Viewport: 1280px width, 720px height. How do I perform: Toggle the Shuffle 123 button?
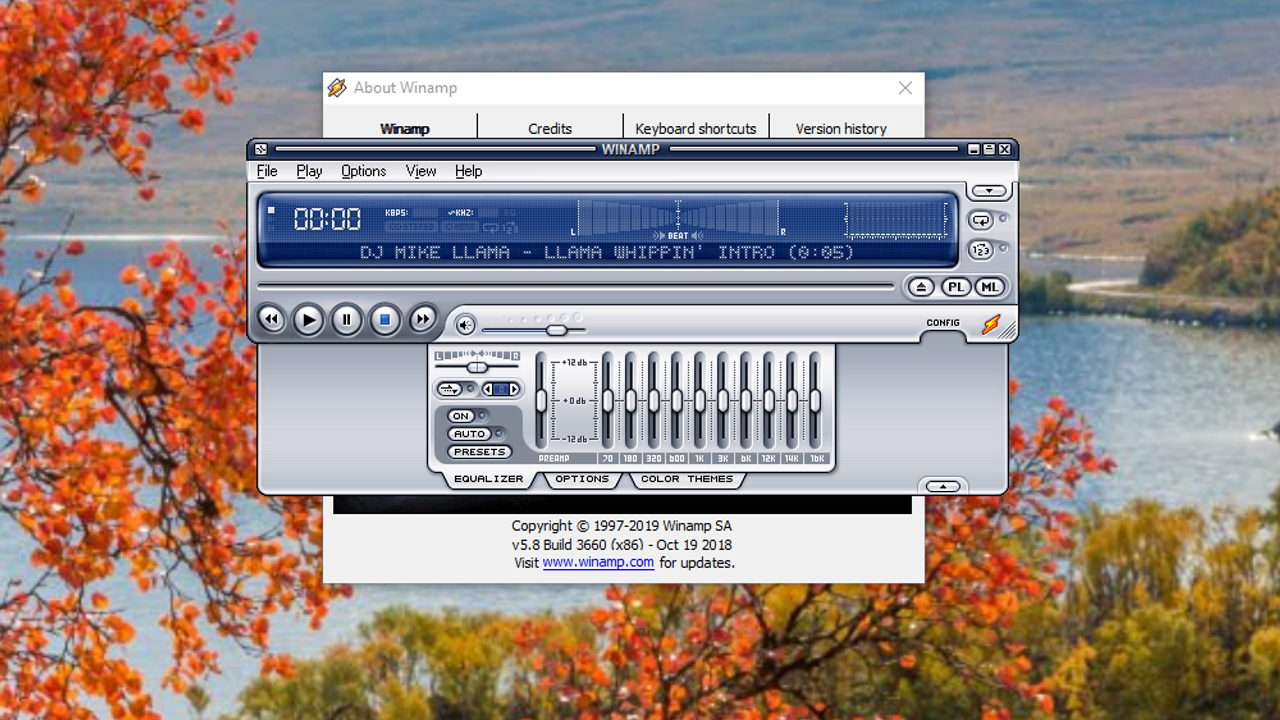click(981, 250)
